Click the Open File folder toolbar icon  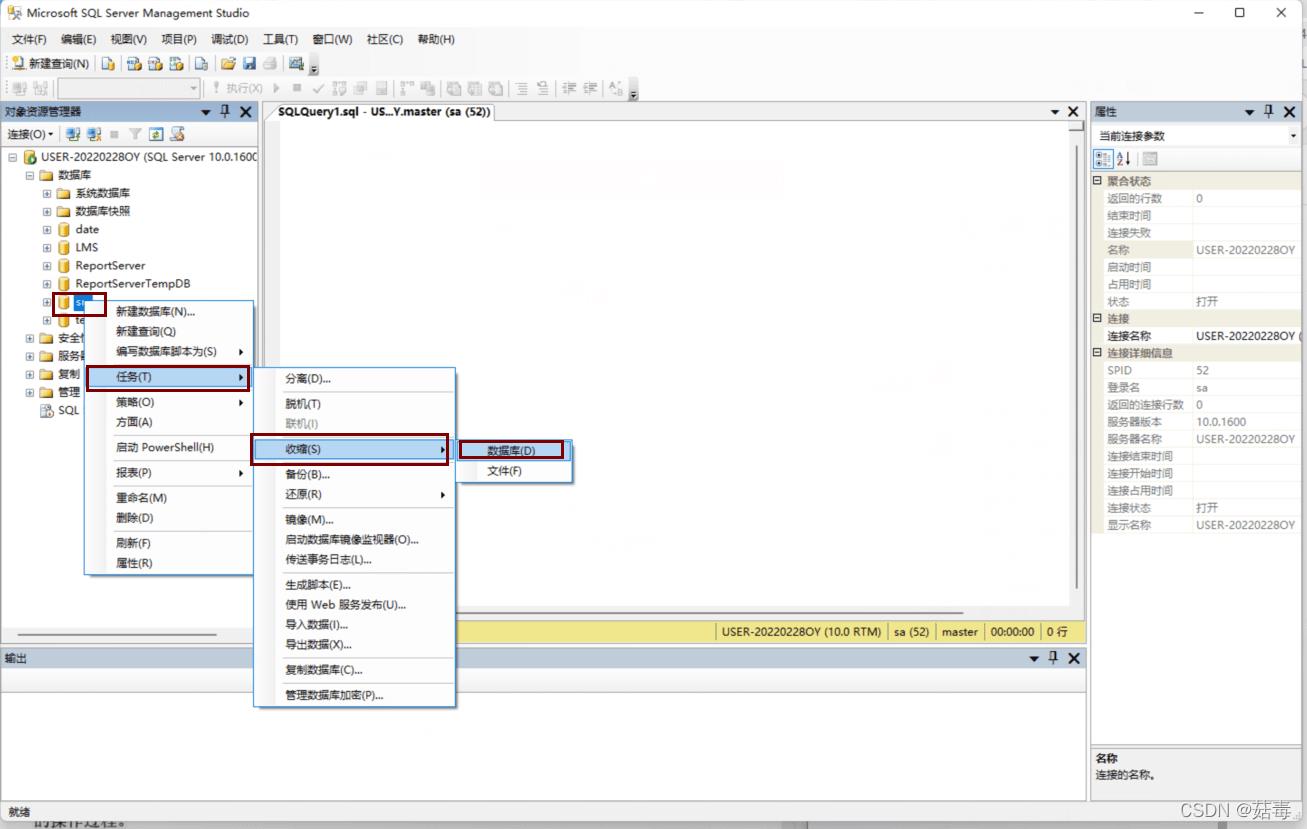click(228, 64)
